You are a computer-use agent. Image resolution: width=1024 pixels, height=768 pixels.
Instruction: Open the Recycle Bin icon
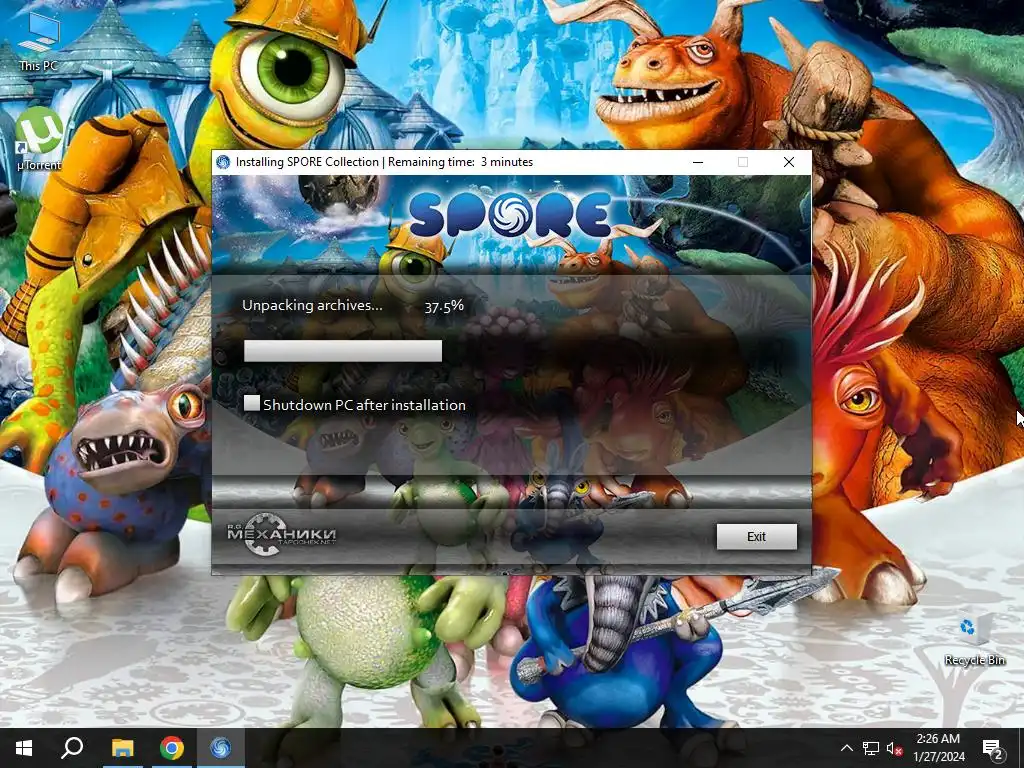click(x=974, y=640)
